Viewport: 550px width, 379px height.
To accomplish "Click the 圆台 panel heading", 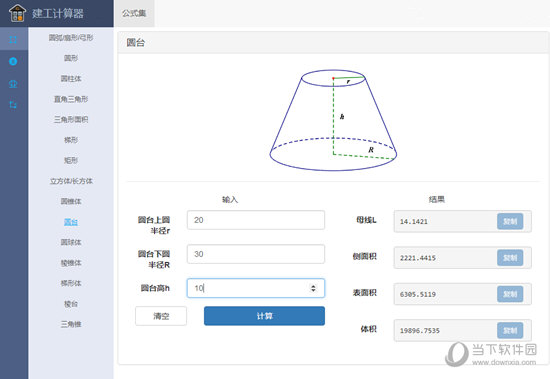I will pos(136,43).
